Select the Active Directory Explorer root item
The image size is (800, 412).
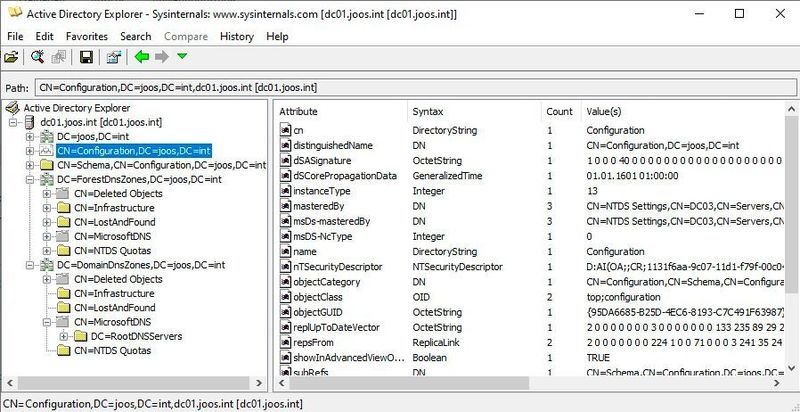[77, 108]
